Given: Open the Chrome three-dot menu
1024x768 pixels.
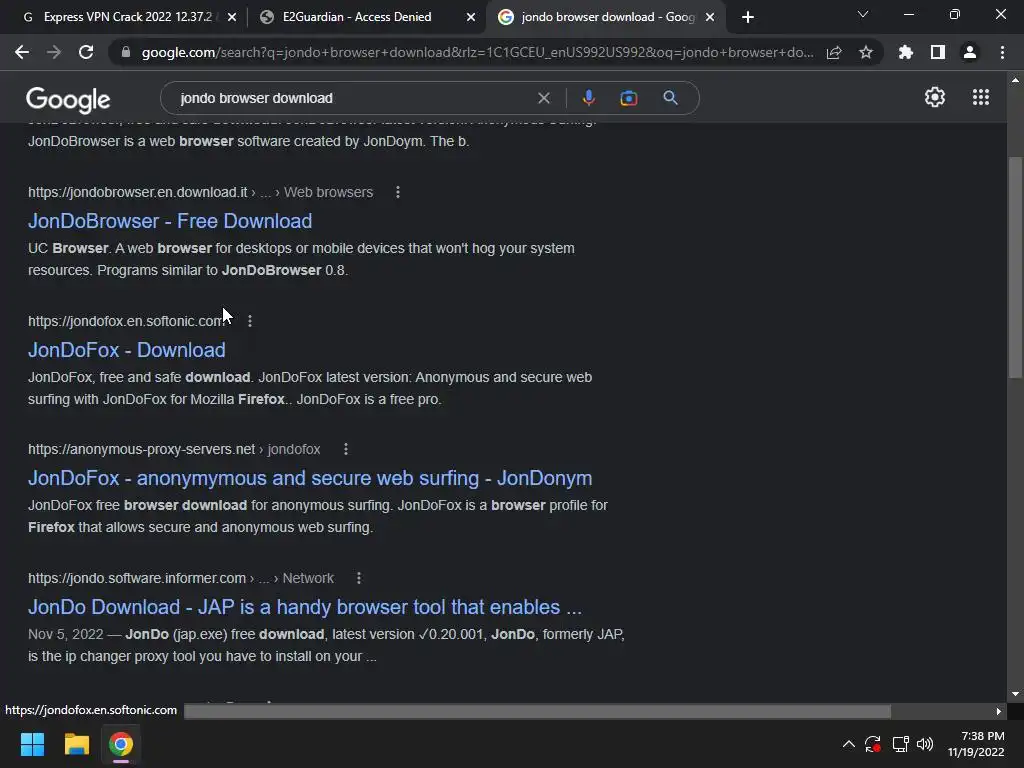Looking at the screenshot, I should (1002, 52).
